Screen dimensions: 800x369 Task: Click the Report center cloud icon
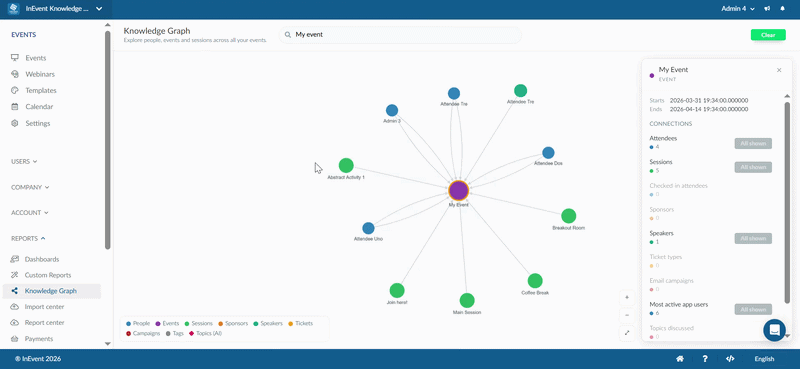pos(14,323)
